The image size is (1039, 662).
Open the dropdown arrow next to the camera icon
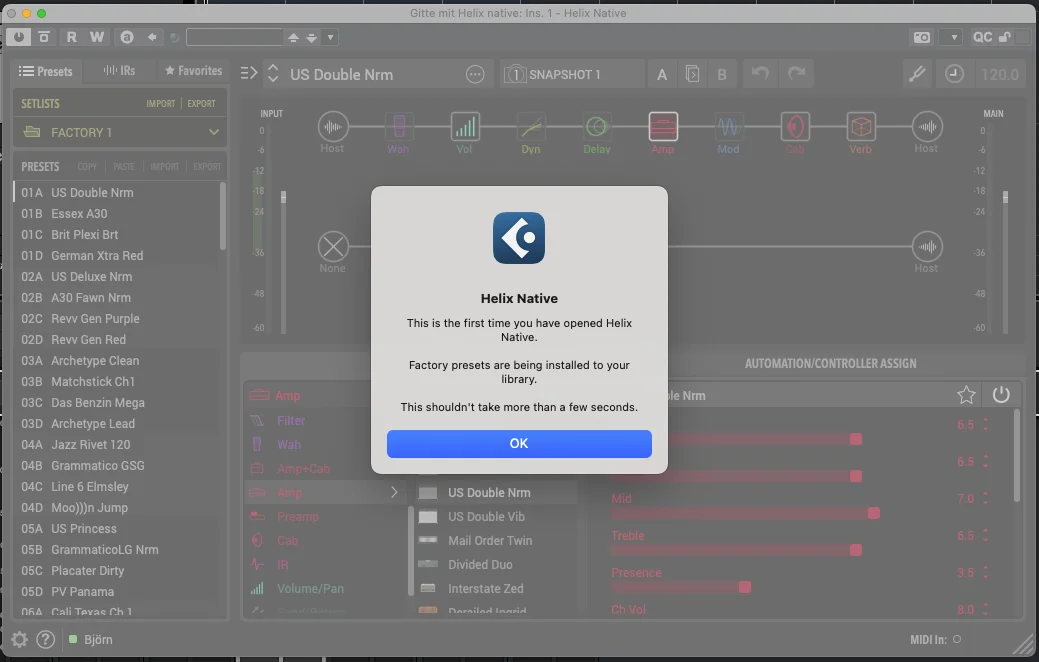pos(954,37)
